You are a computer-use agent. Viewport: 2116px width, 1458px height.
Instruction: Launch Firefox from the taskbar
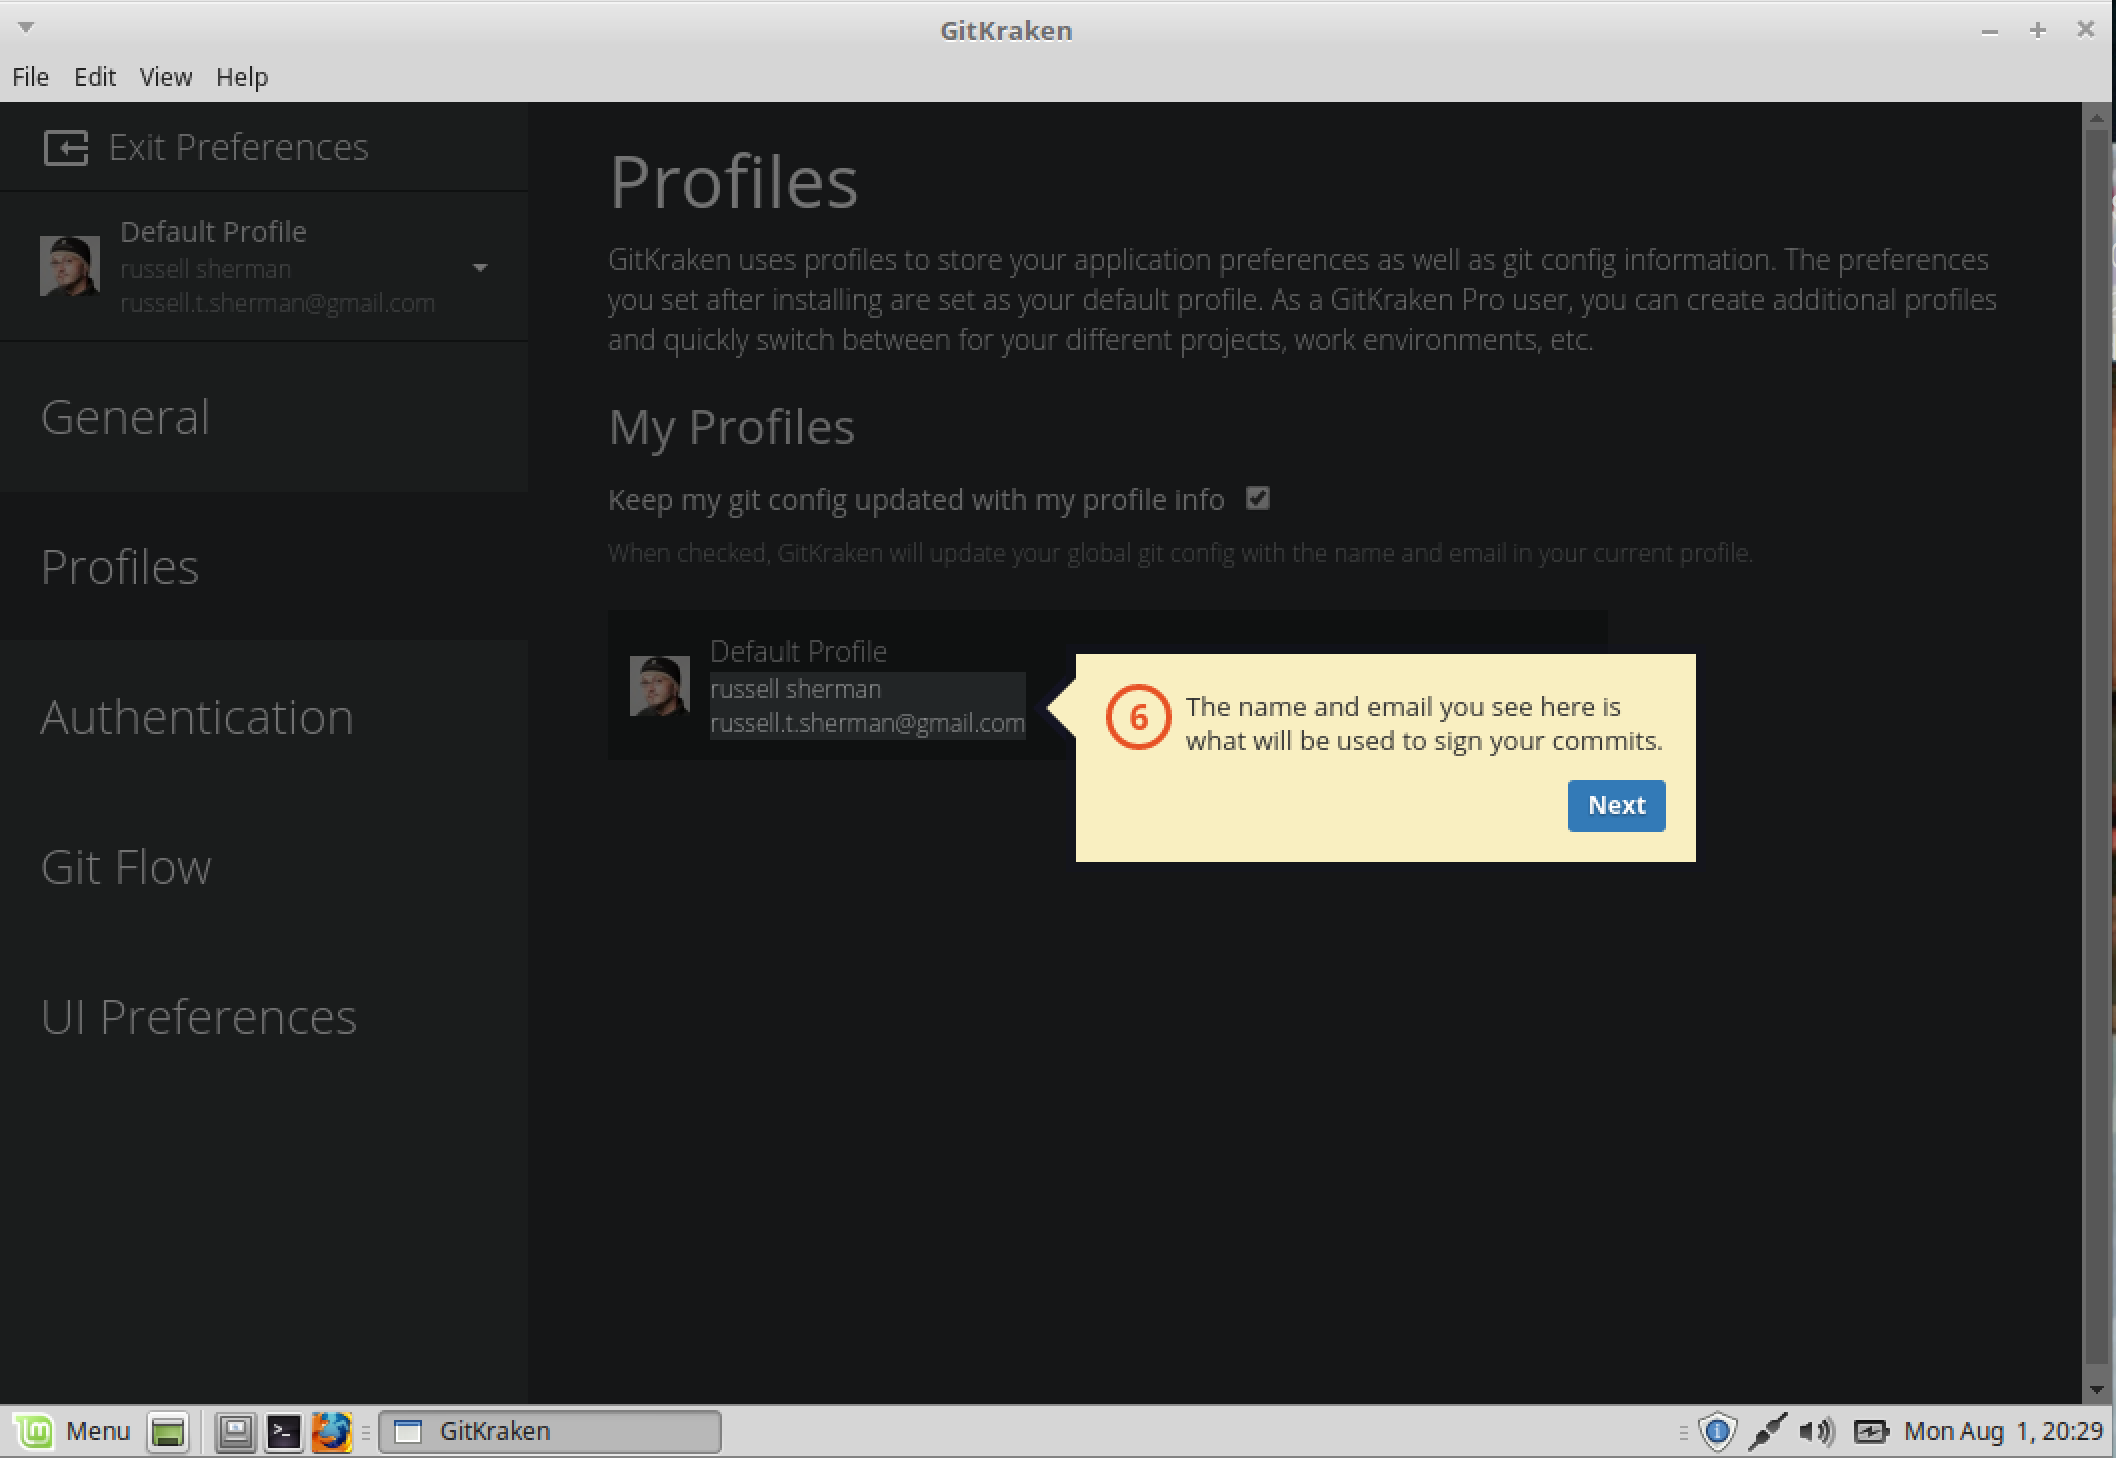pyautogui.click(x=331, y=1432)
